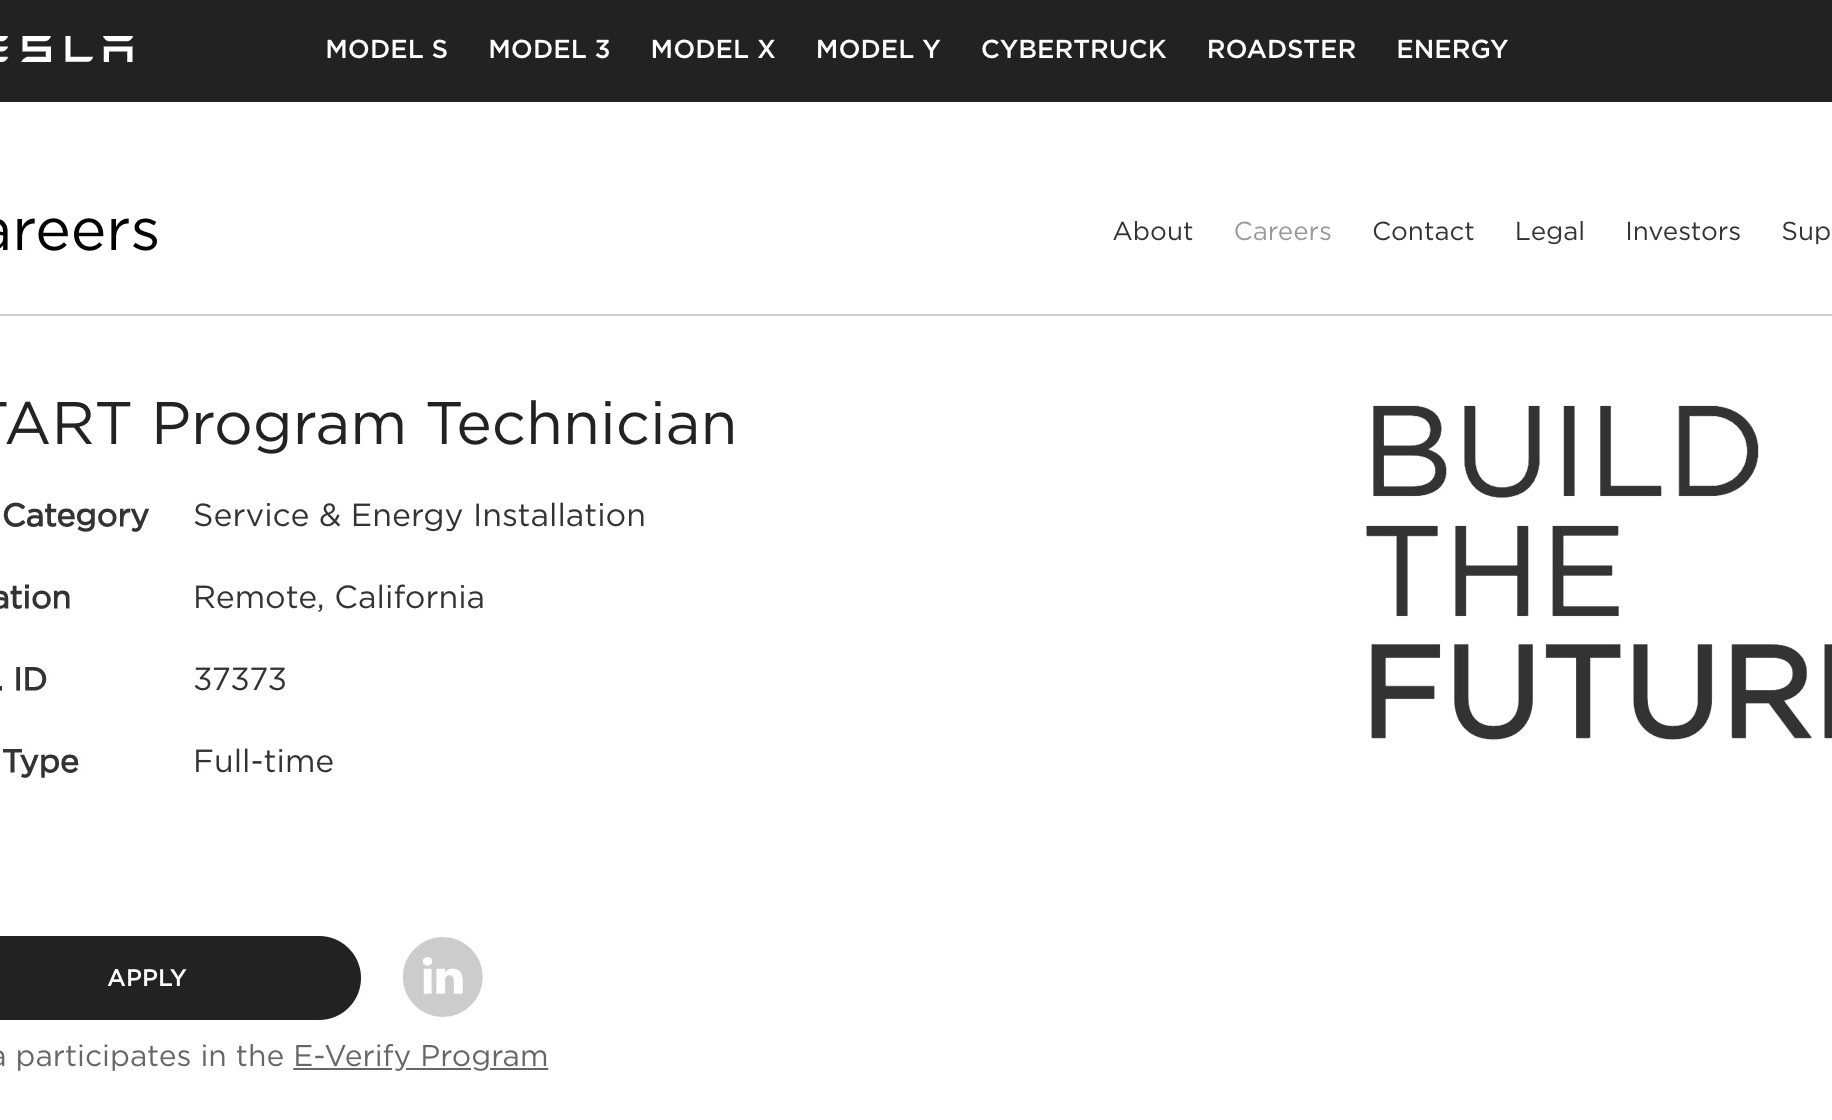Open the Roadster menu item

tap(1281, 49)
